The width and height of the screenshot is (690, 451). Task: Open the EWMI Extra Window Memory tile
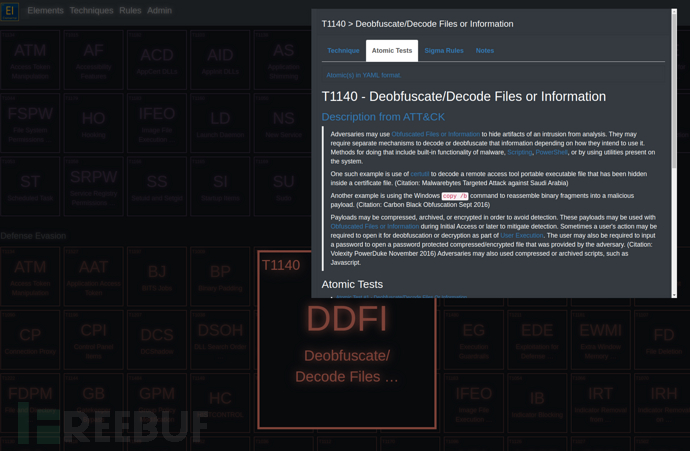pos(600,340)
